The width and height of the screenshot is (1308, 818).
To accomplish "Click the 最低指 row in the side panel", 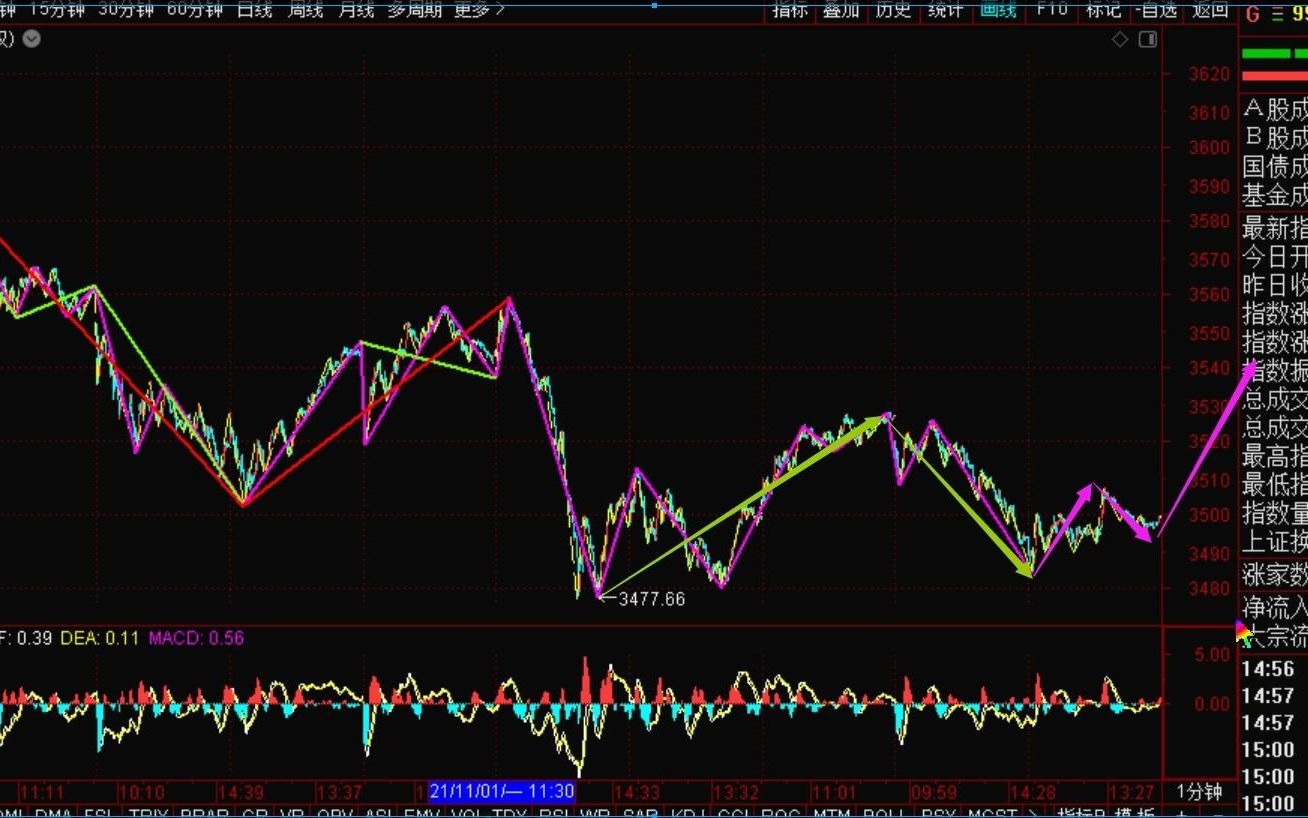I will [1274, 486].
